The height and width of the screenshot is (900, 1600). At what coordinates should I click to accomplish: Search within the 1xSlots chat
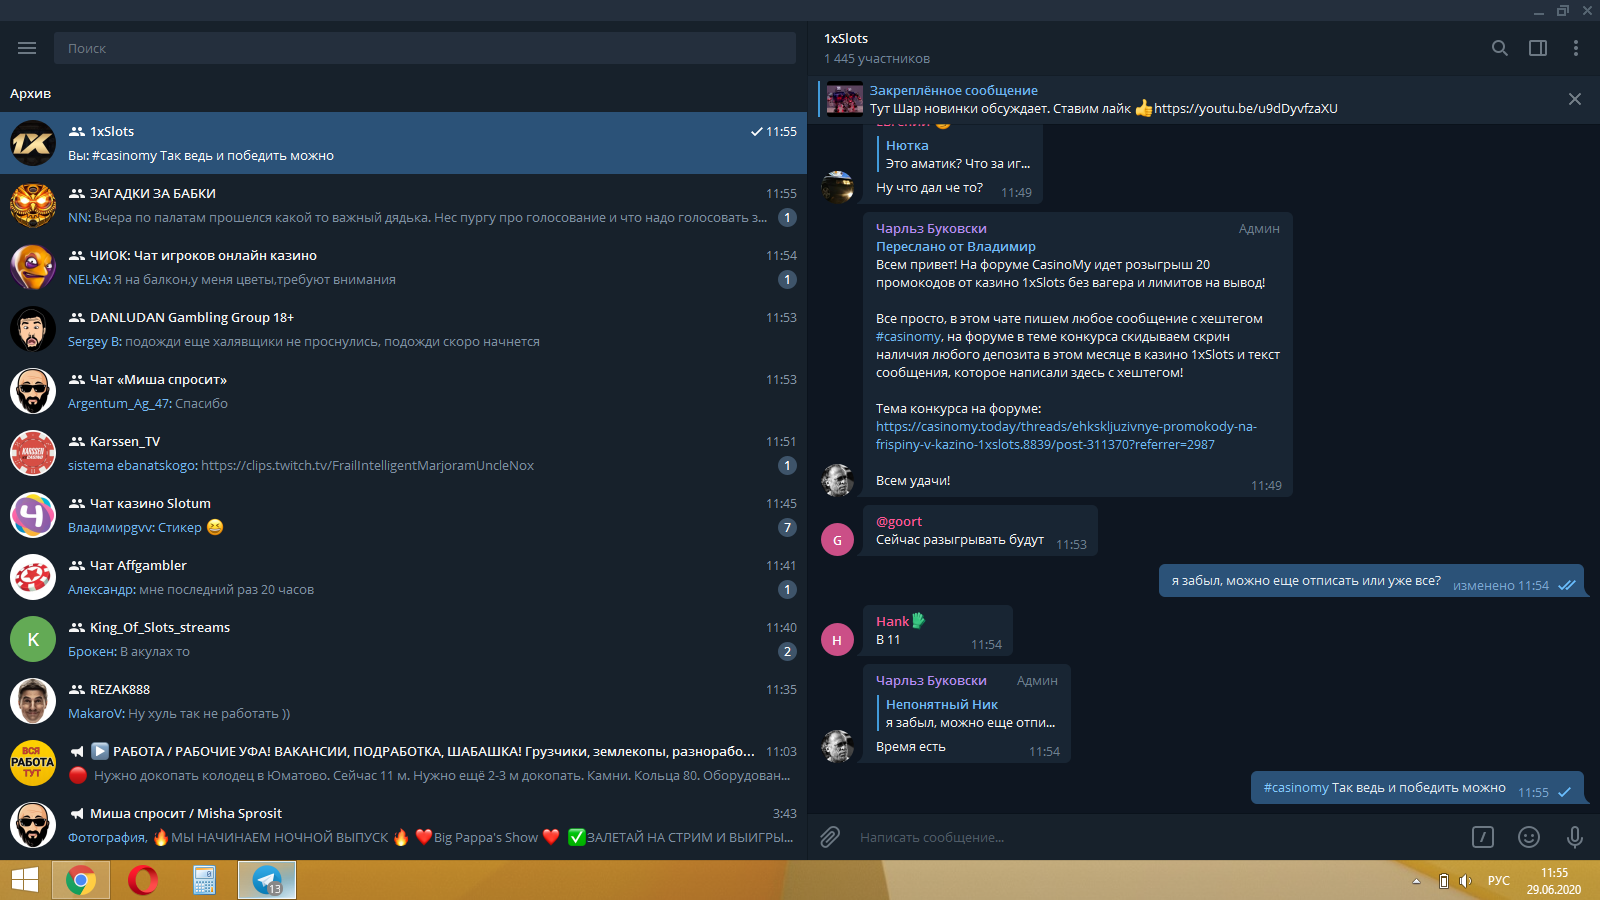click(1499, 48)
